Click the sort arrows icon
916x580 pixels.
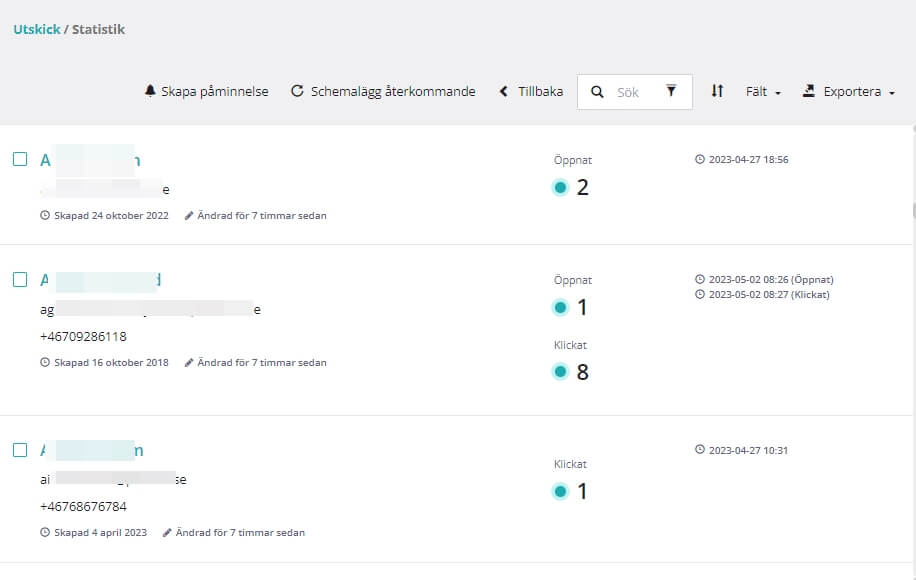[x=717, y=91]
